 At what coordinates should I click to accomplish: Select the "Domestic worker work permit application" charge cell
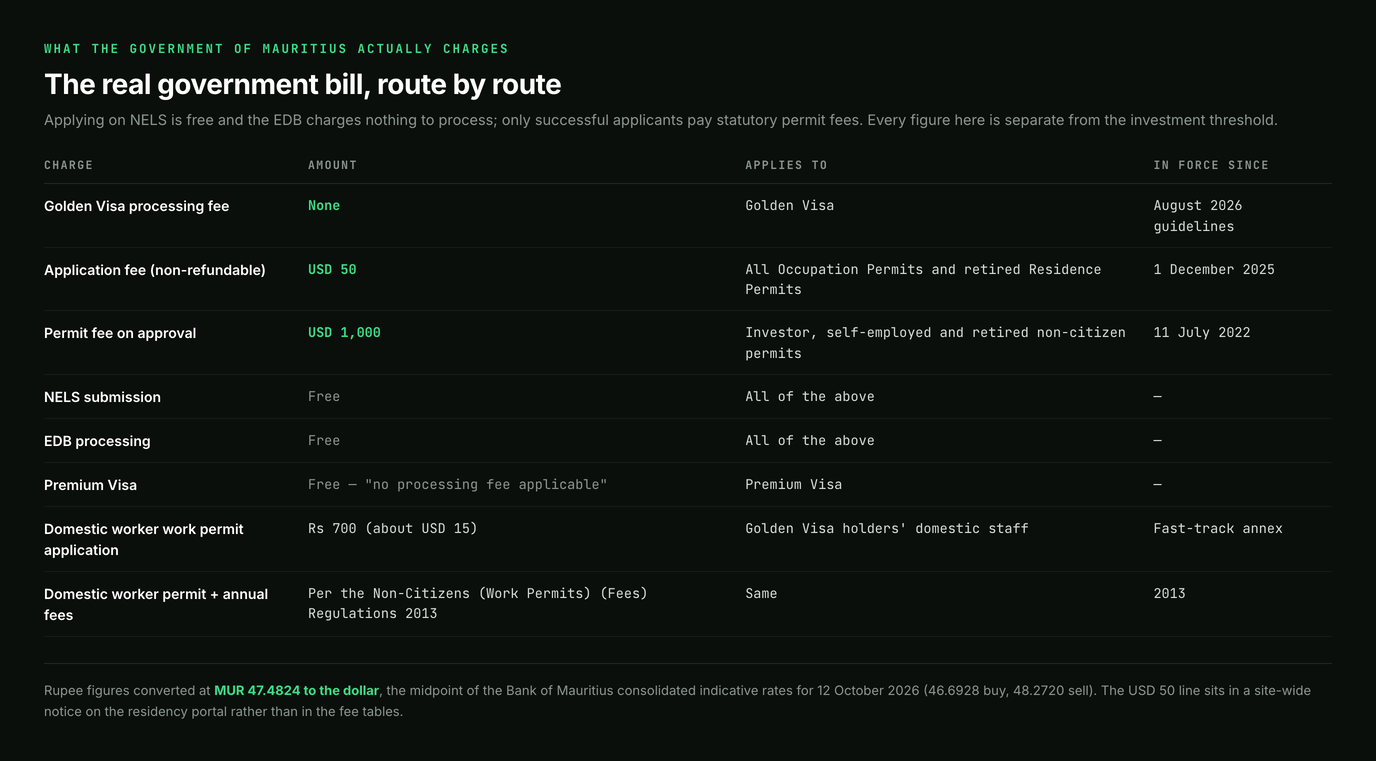[144, 540]
